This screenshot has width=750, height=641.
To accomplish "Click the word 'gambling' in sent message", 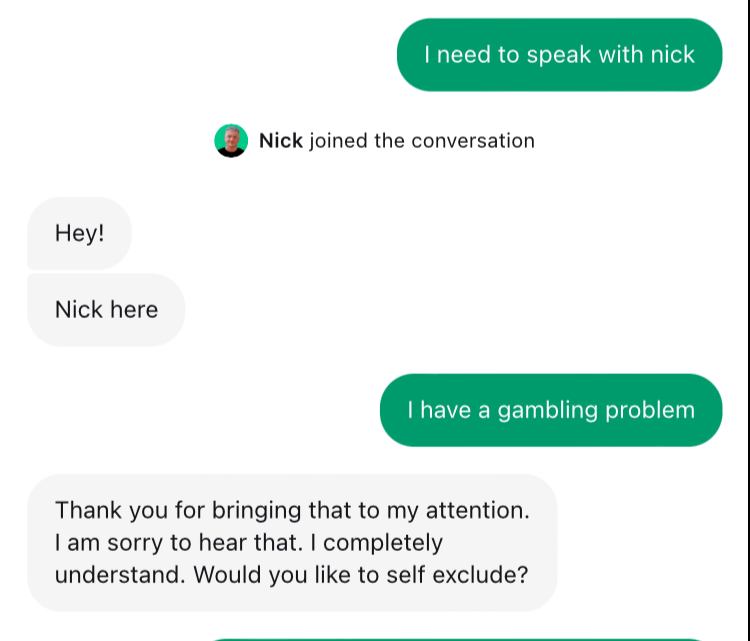I will coord(547,410).
